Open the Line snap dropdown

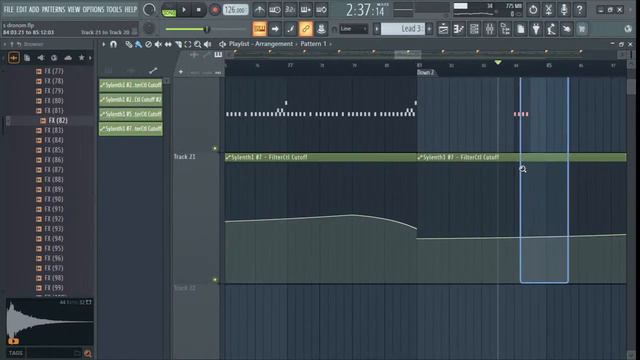(353, 29)
